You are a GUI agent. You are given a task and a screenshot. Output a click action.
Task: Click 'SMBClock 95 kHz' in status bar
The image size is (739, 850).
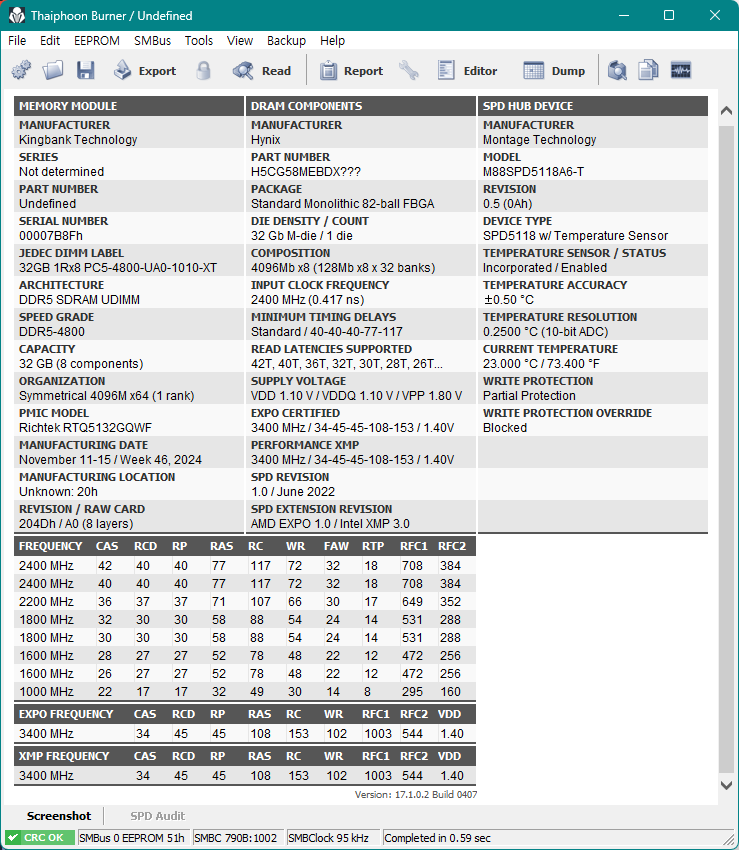329,838
